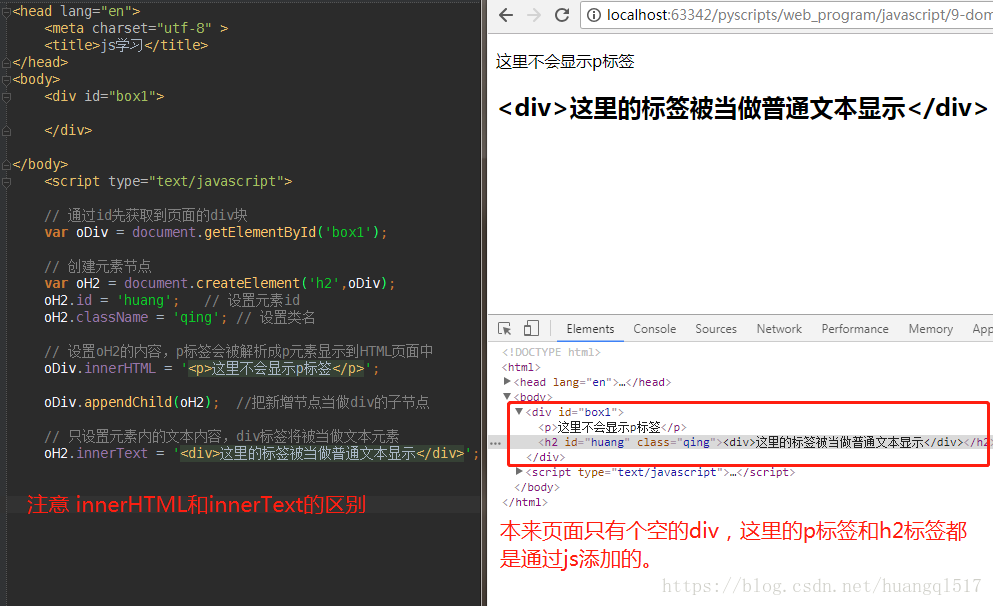Image resolution: width=993 pixels, height=606 pixels.
Task: Click the browser back arrow
Action: [x=505, y=15]
